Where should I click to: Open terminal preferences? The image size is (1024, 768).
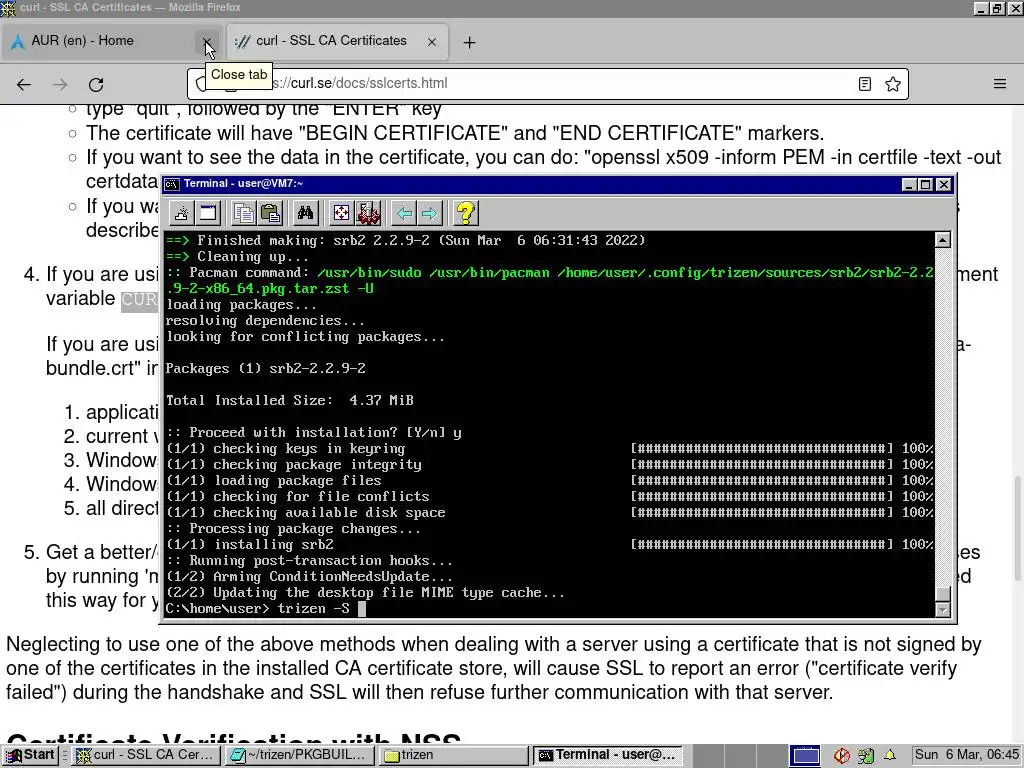(x=368, y=213)
